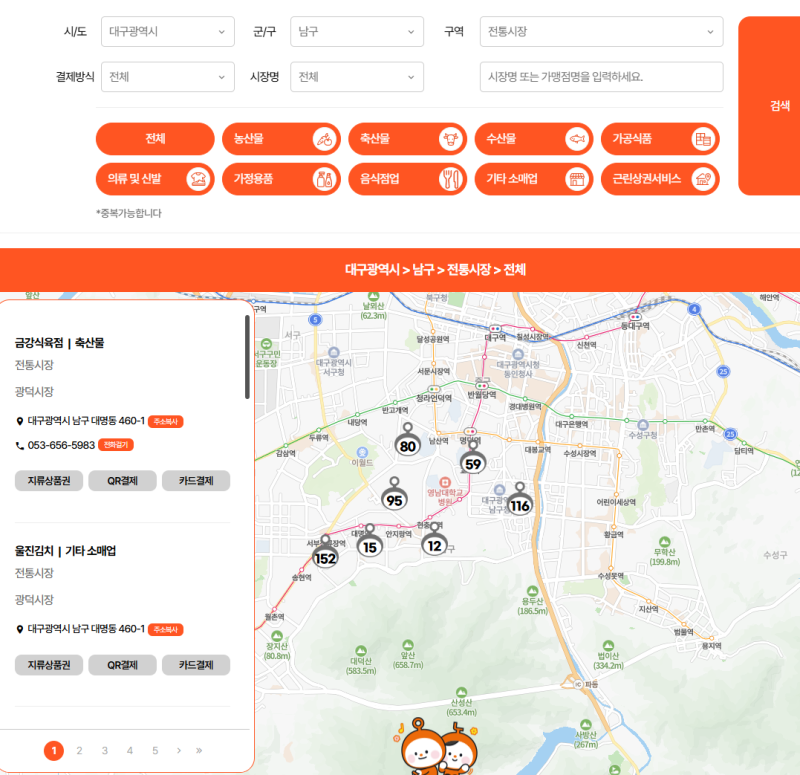Toggle the 의류 및 신발 category filter
The width and height of the screenshot is (800, 775).
point(155,179)
